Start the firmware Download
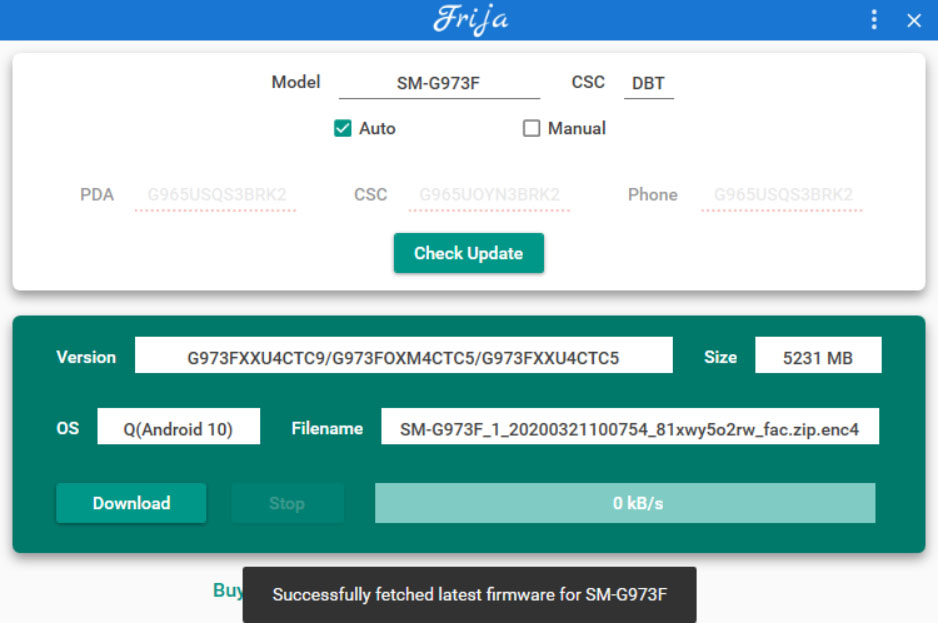The width and height of the screenshot is (938, 623). [x=132, y=503]
